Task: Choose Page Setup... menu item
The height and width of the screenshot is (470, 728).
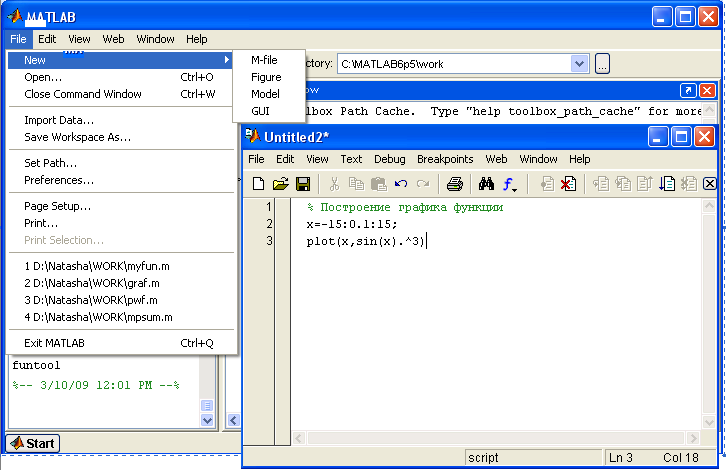Action: 120,206
